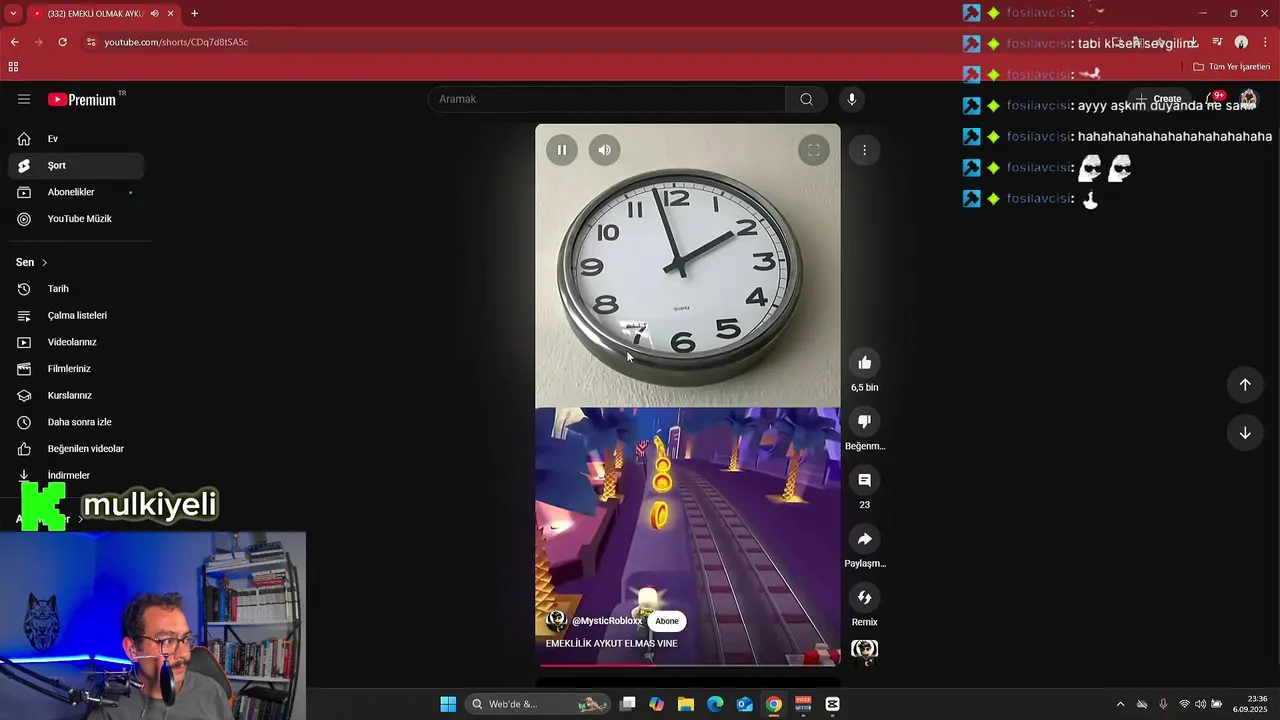Pause the playing Short

coord(562,150)
